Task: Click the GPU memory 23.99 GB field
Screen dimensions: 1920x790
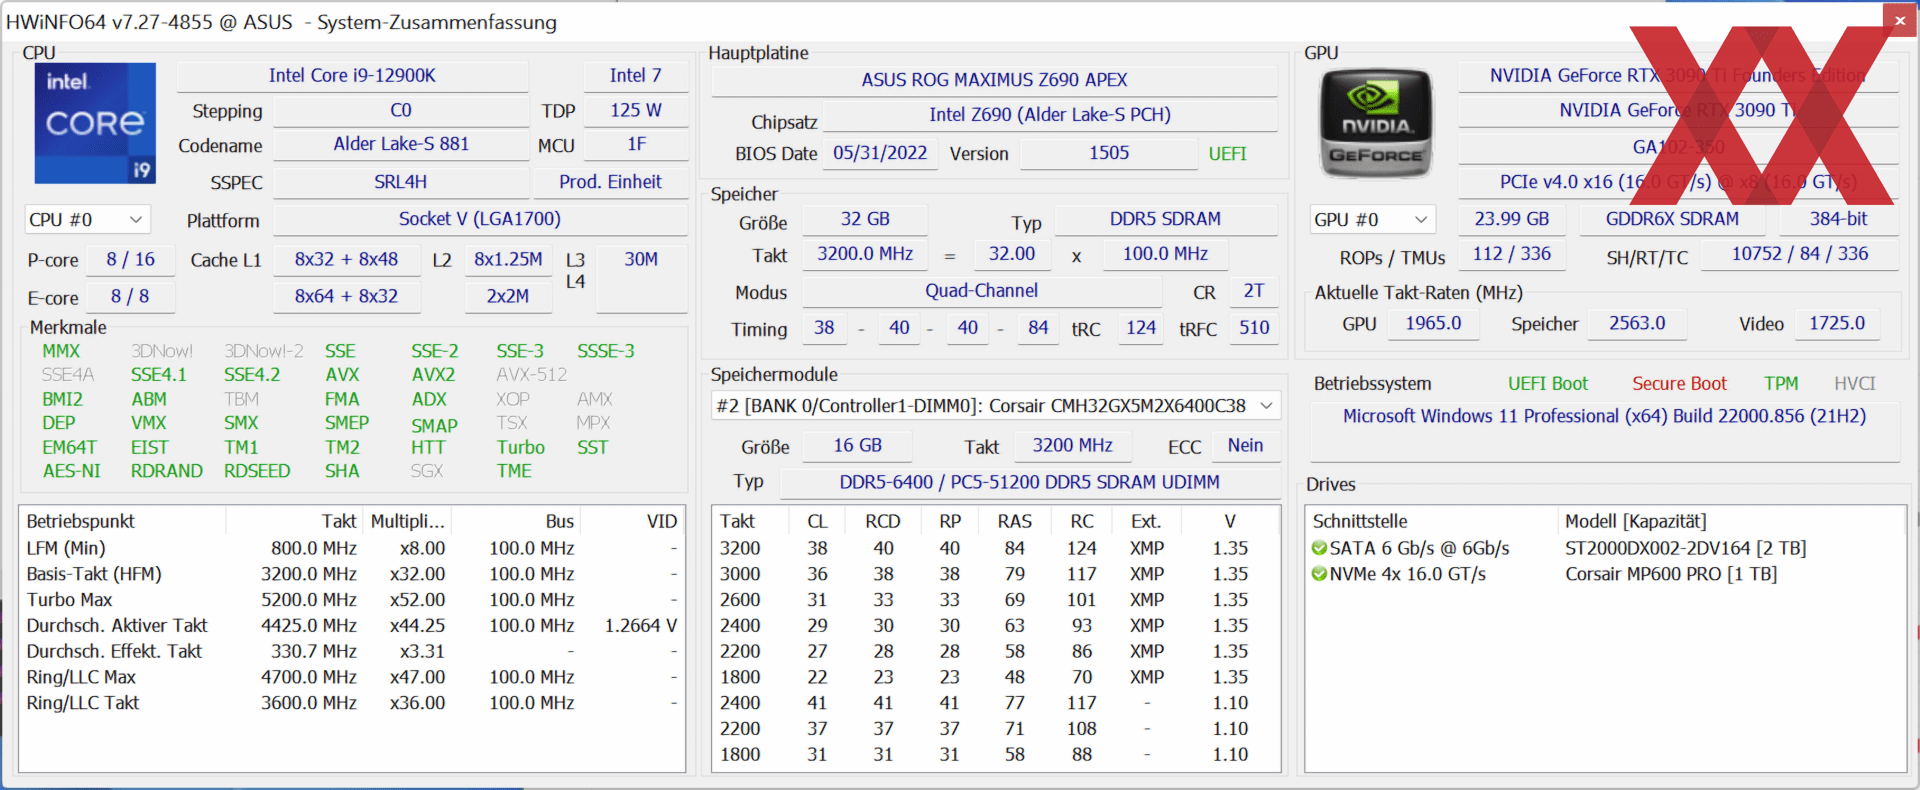Action: [1512, 219]
